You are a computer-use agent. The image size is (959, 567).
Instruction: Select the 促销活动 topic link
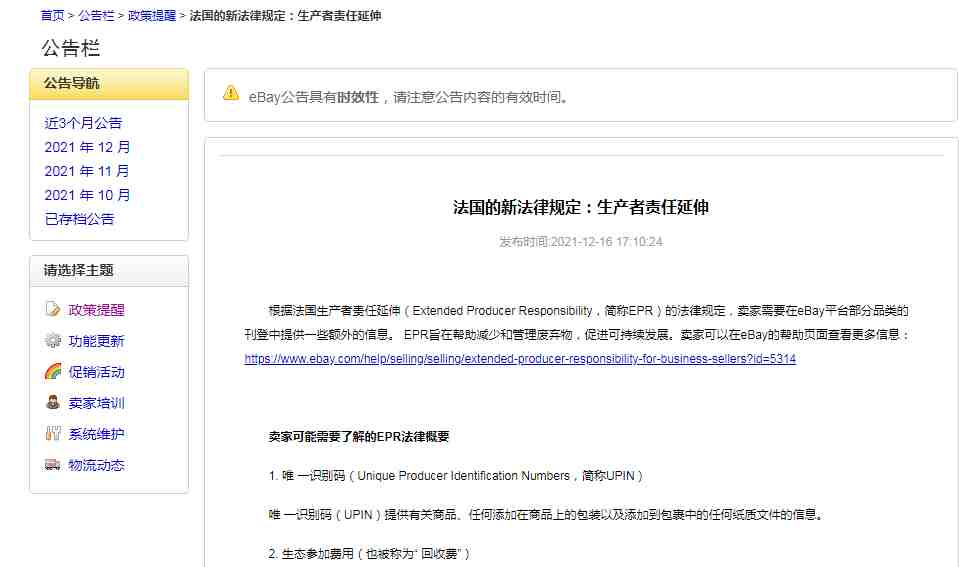pos(96,372)
